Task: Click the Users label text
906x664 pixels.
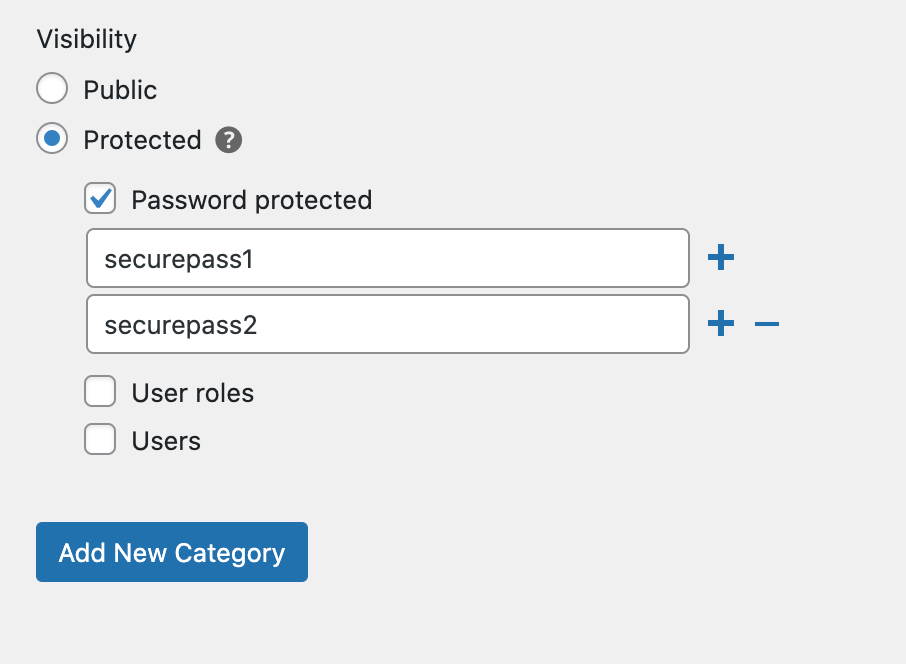Action: pos(166,441)
